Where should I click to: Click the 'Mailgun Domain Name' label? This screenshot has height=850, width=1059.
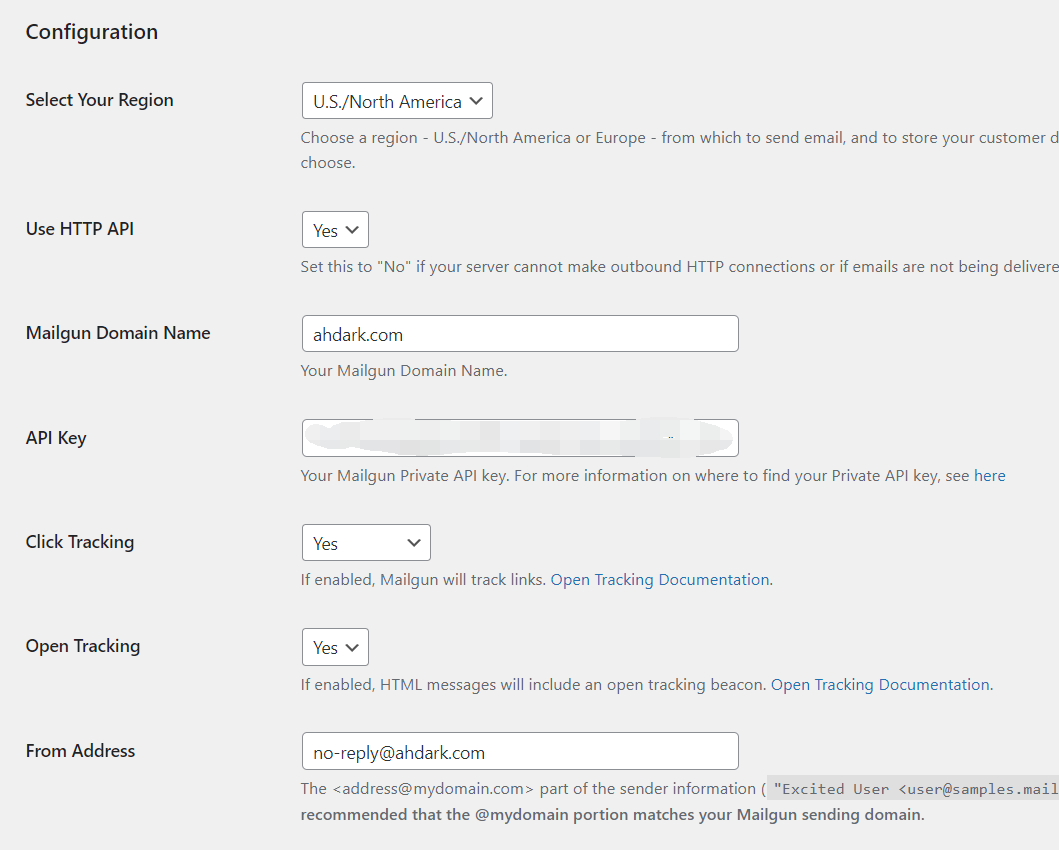pyautogui.click(x=118, y=333)
